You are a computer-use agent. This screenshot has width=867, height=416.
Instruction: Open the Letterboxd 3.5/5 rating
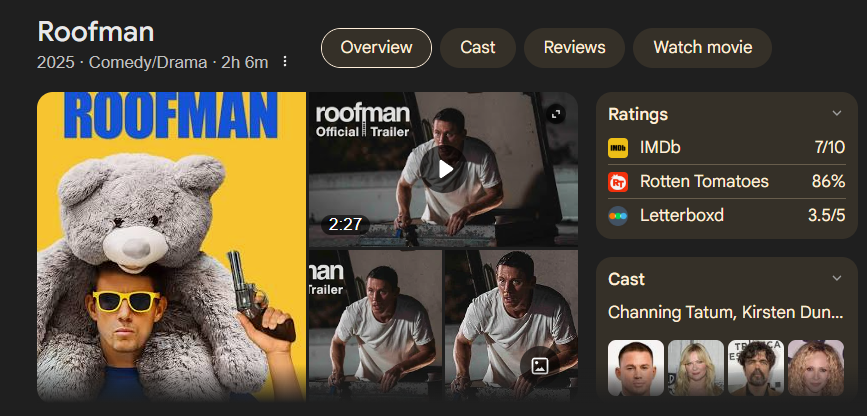pyautogui.click(x=727, y=215)
